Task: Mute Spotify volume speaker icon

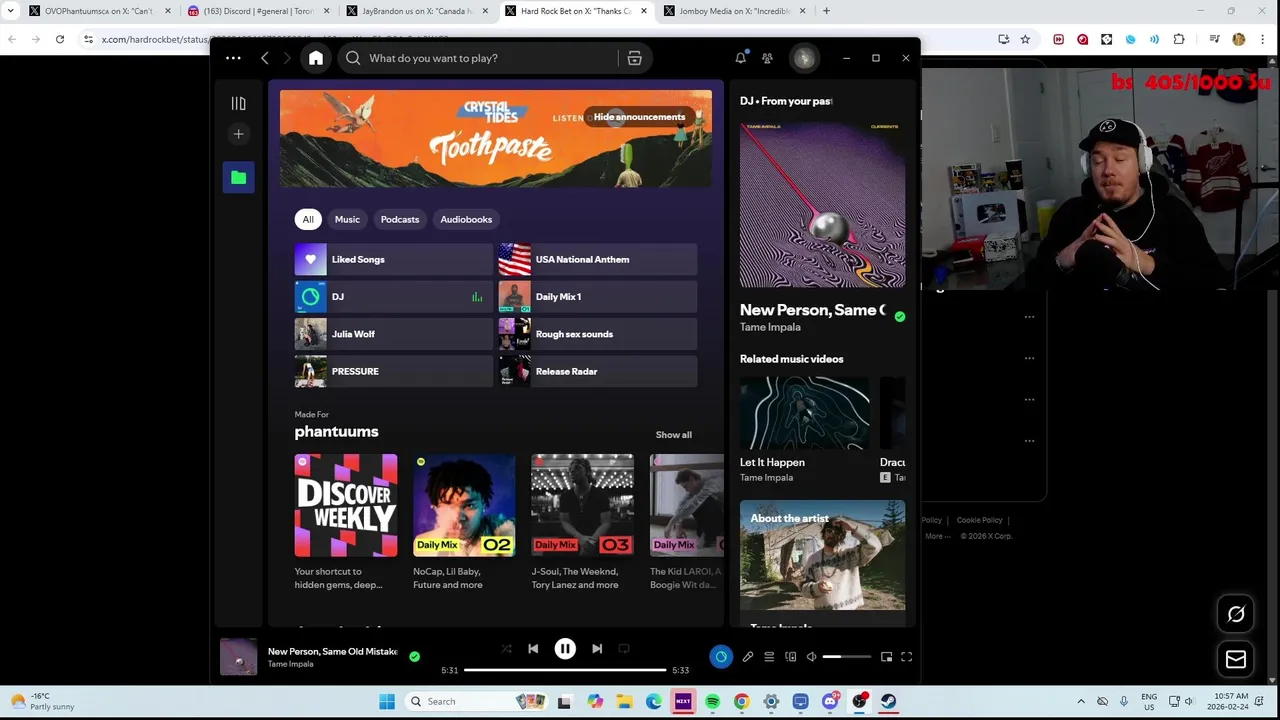Action: pos(811,657)
